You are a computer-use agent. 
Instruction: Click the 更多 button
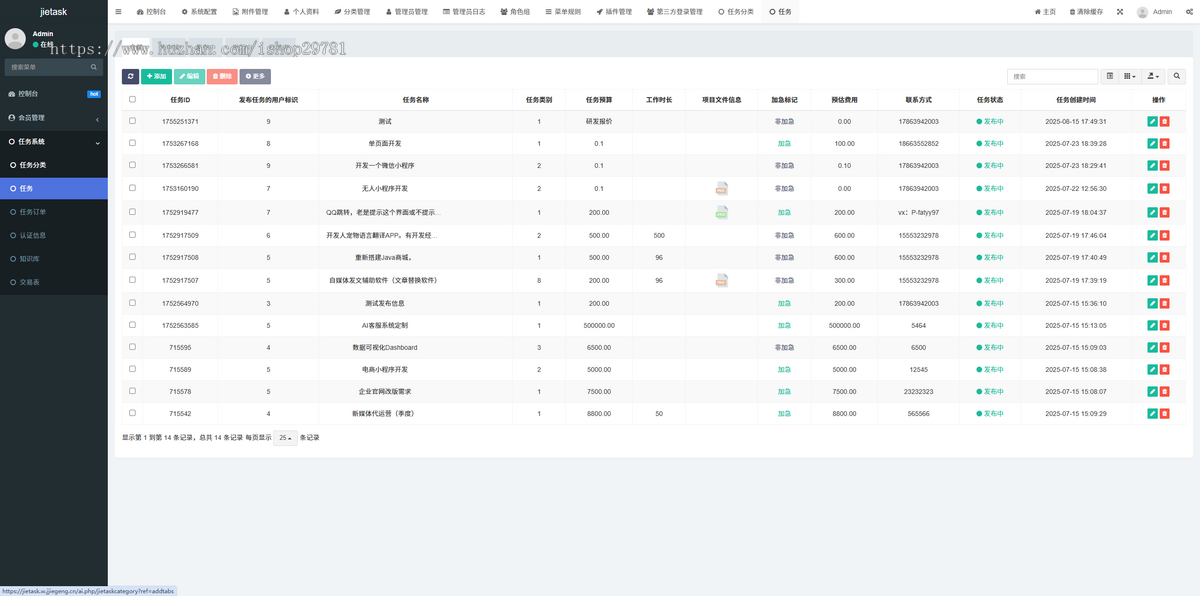pos(255,76)
